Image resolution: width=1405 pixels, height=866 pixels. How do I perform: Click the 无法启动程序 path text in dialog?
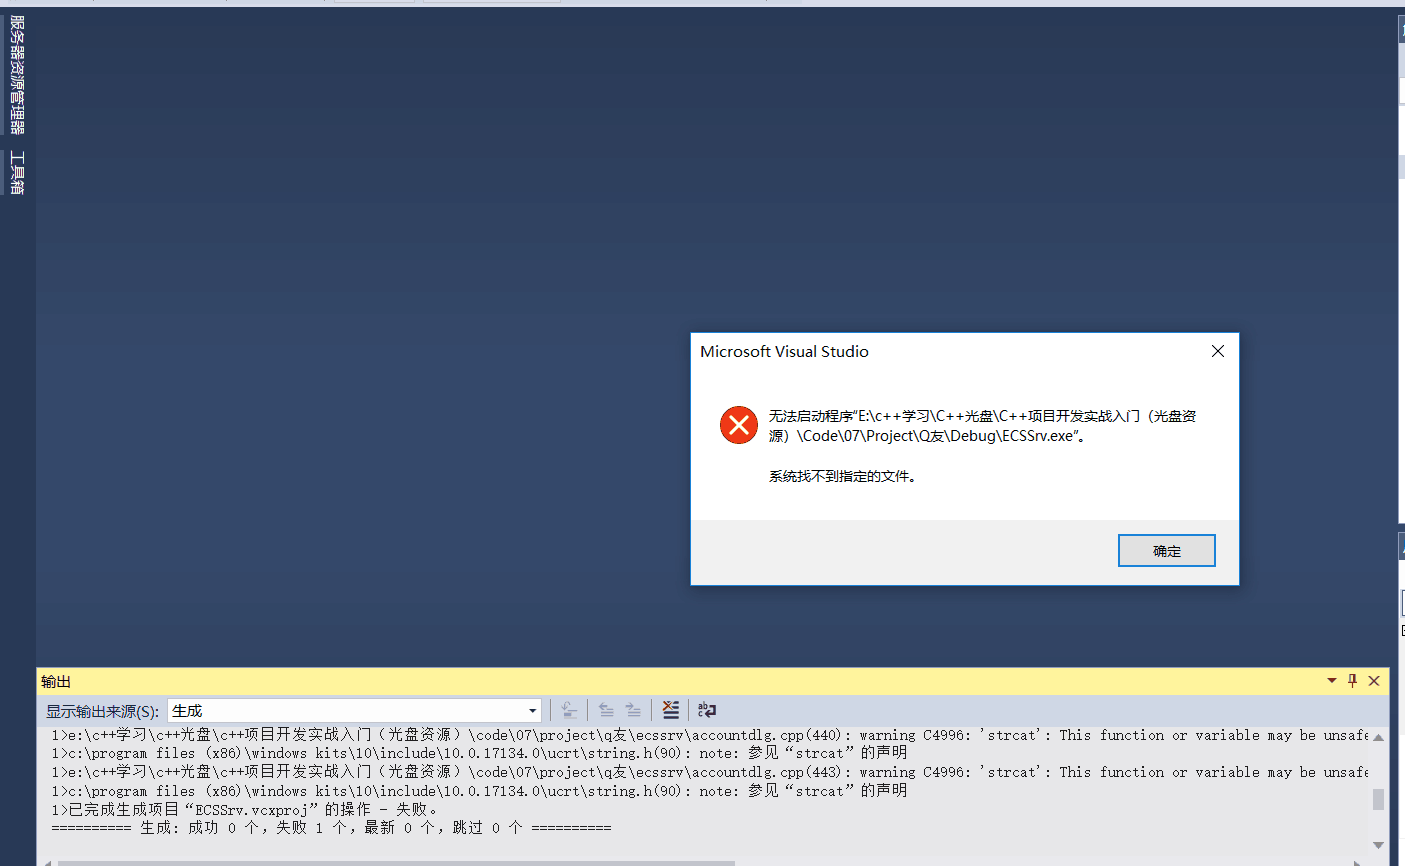pos(982,426)
